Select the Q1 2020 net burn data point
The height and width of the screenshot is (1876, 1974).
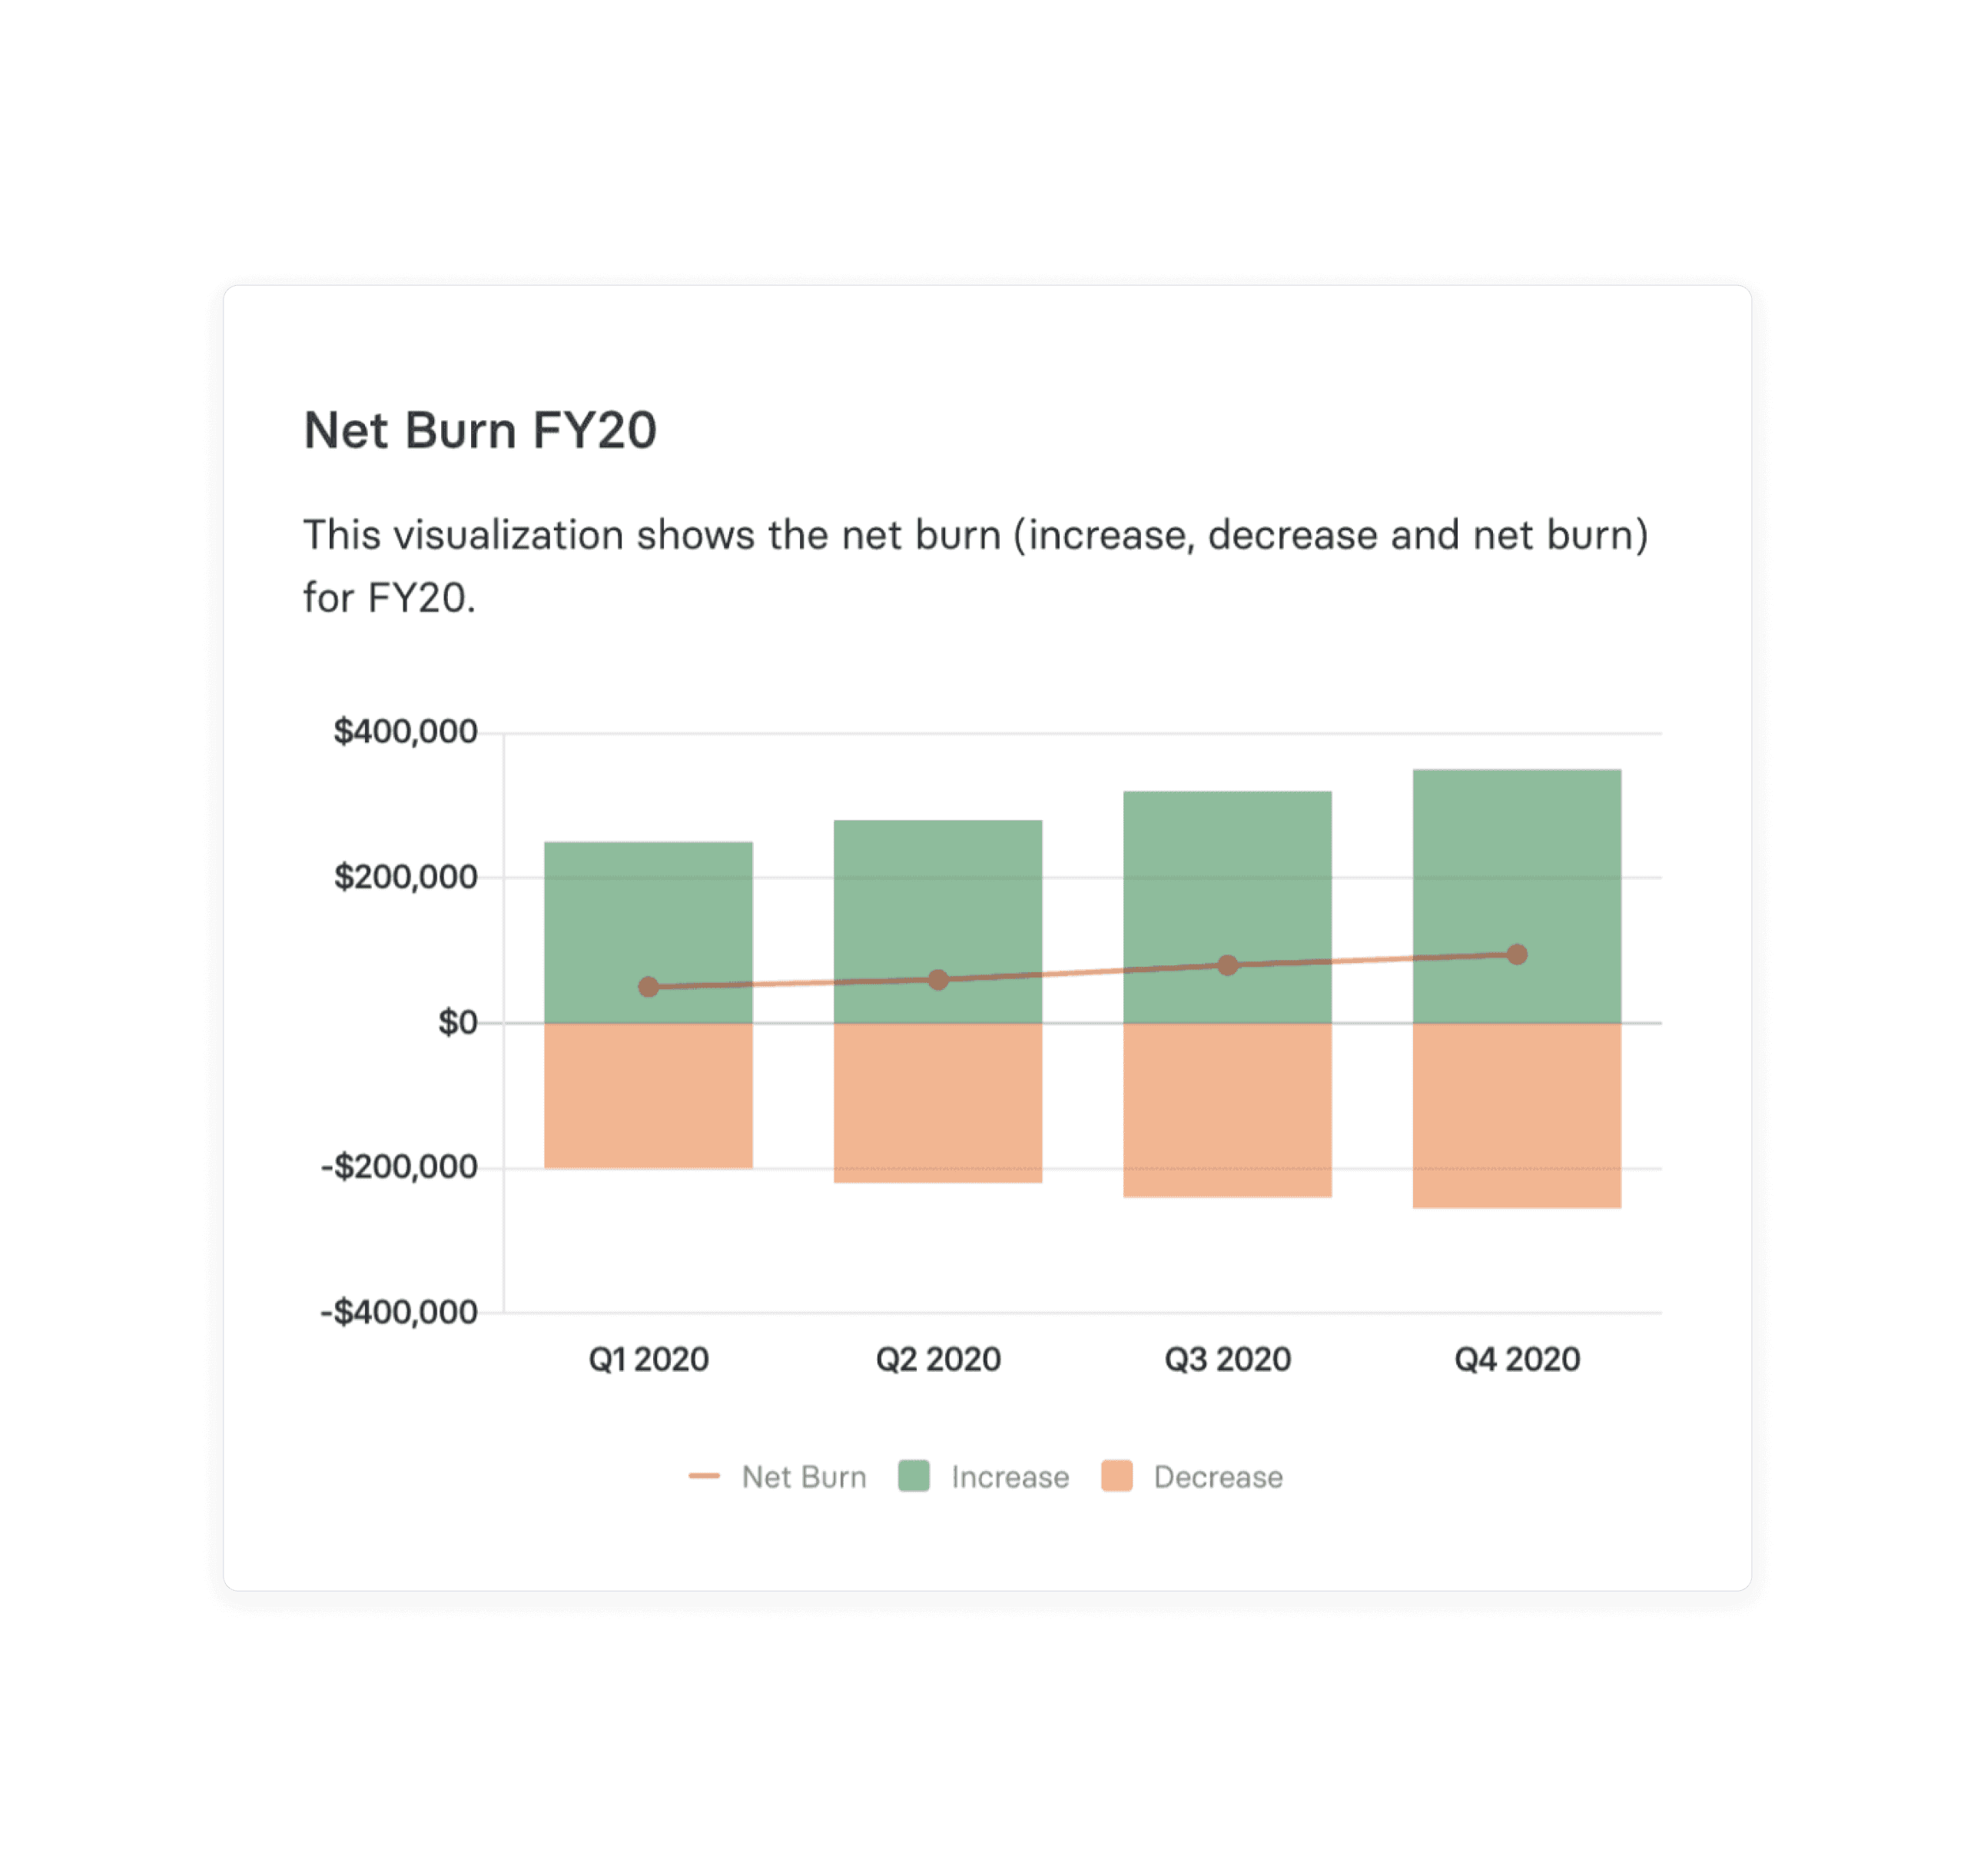coord(649,987)
